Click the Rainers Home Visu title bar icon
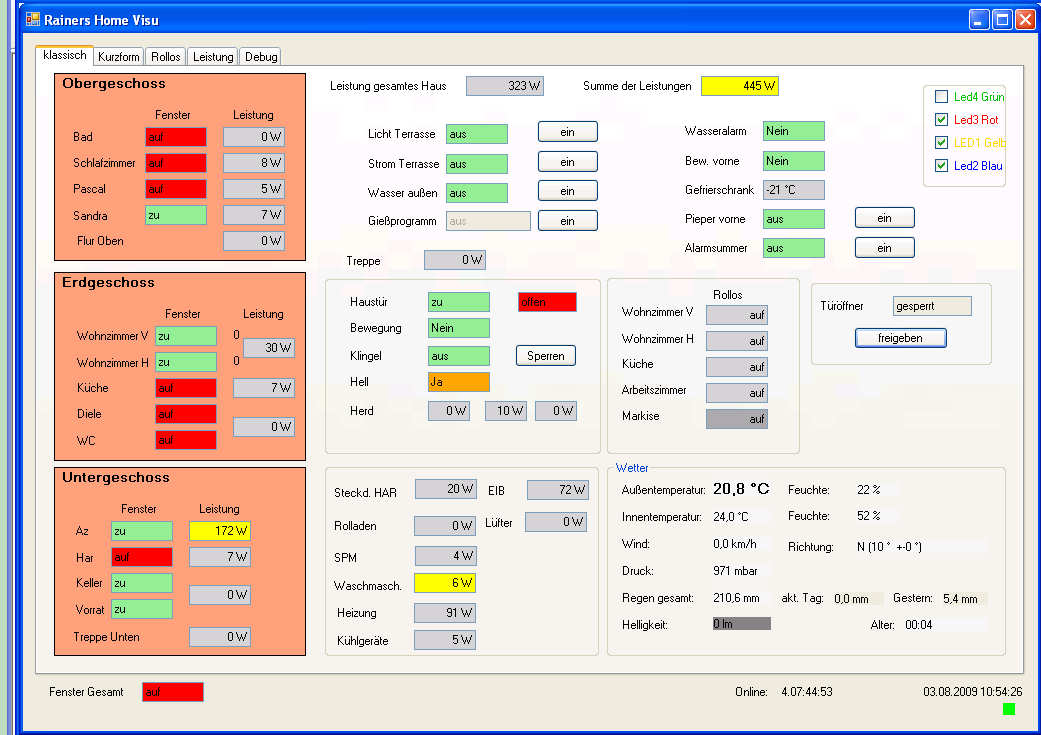1041x735 pixels. (32, 20)
